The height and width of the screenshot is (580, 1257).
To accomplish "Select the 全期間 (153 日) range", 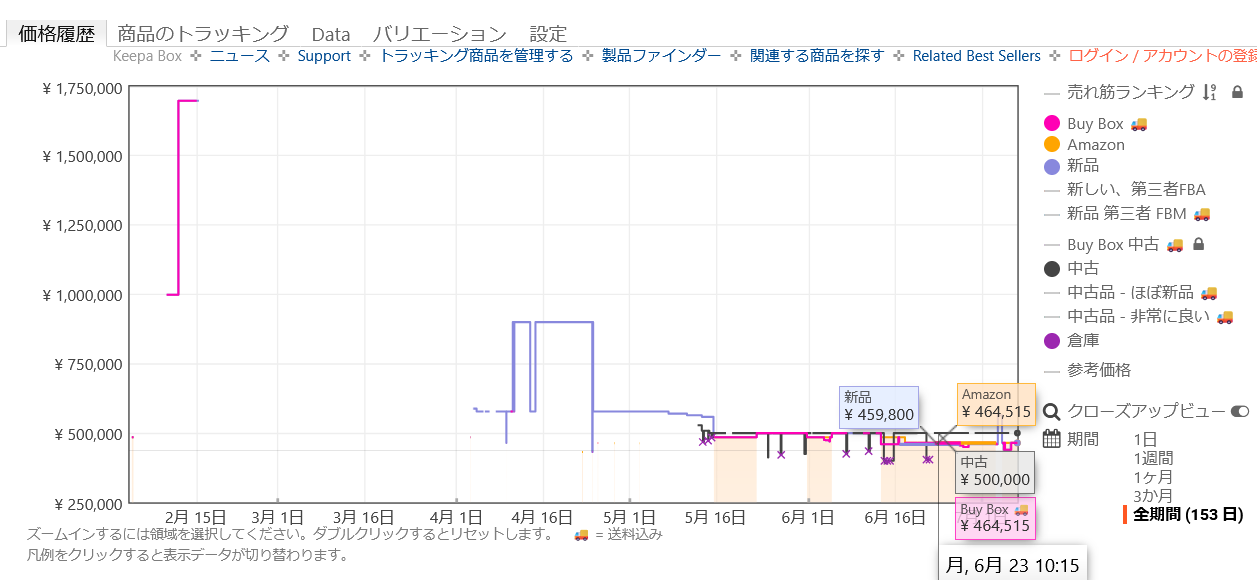I will click(x=1188, y=515).
